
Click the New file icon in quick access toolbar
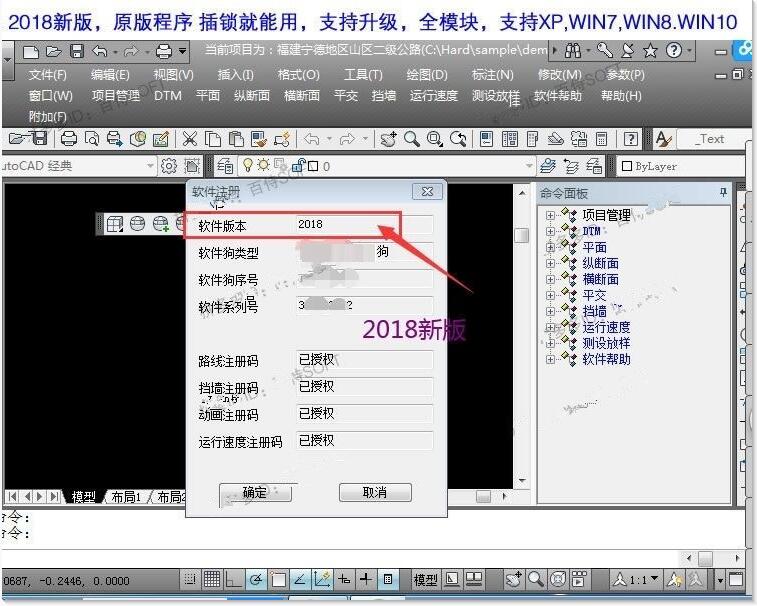30,51
